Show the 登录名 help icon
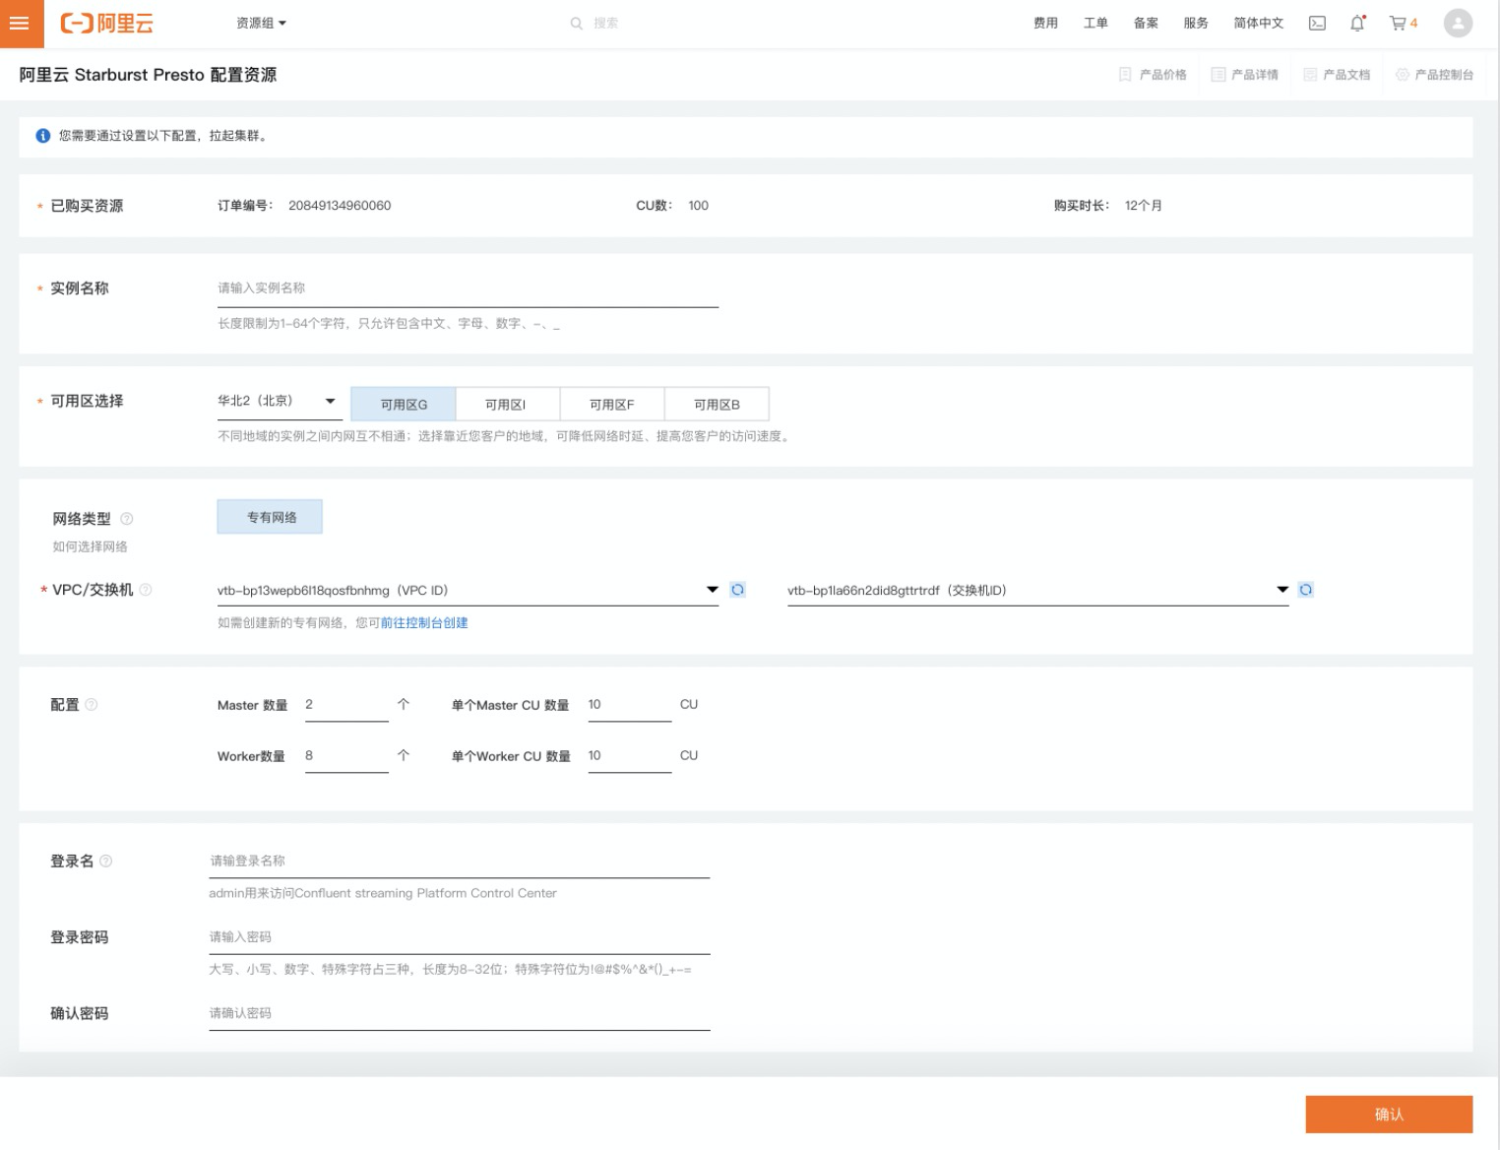The width and height of the screenshot is (1500, 1150). click(106, 861)
